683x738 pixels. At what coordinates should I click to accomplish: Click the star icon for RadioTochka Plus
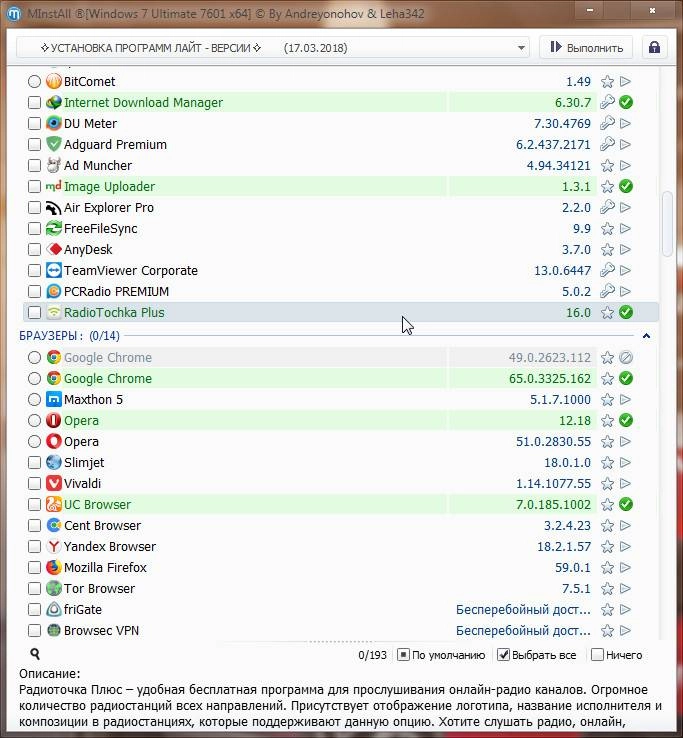click(x=607, y=313)
